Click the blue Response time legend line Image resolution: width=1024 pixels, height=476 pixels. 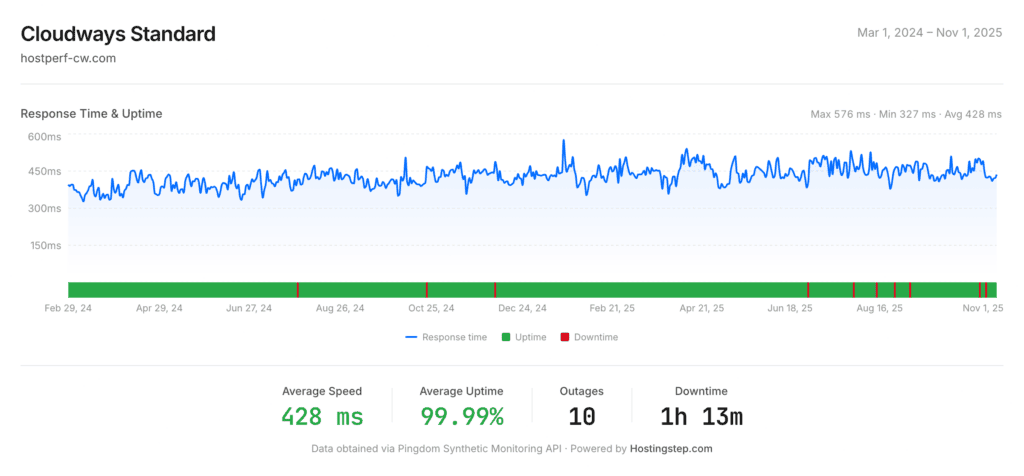pyautogui.click(x=411, y=338)
